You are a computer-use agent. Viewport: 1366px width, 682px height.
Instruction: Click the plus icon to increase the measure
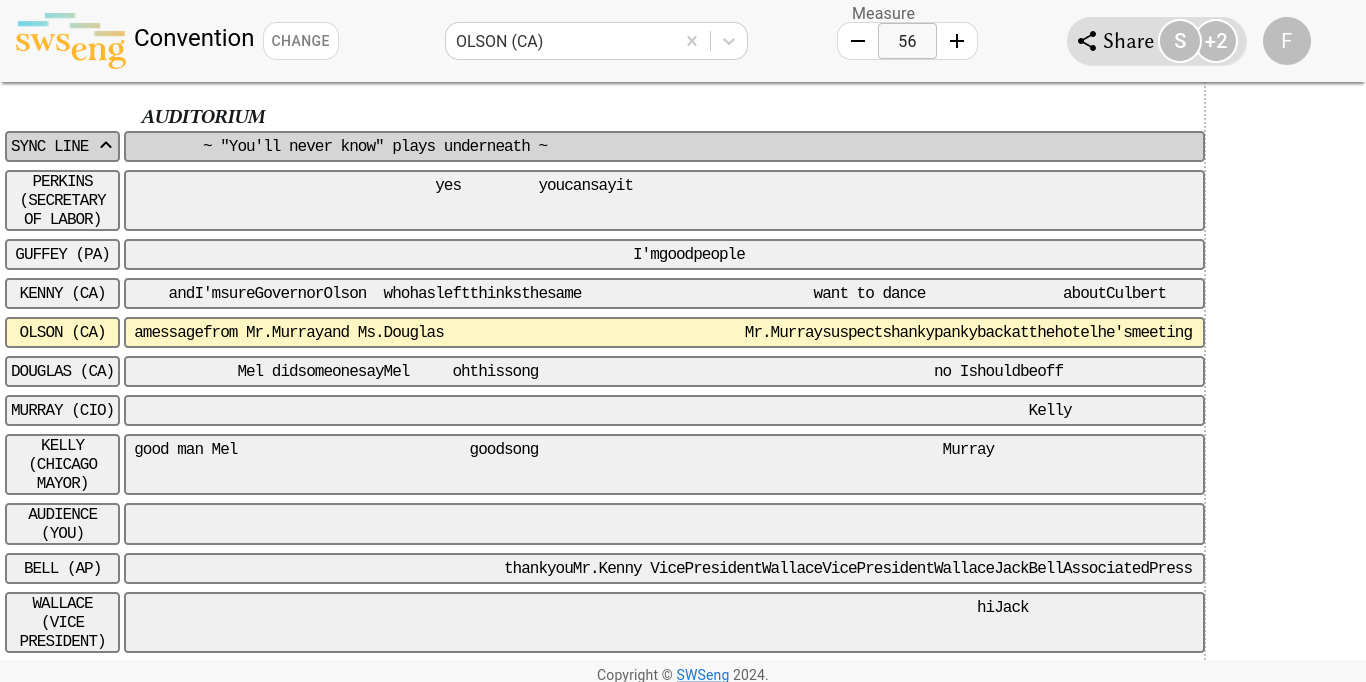click(x=957, y=41)
